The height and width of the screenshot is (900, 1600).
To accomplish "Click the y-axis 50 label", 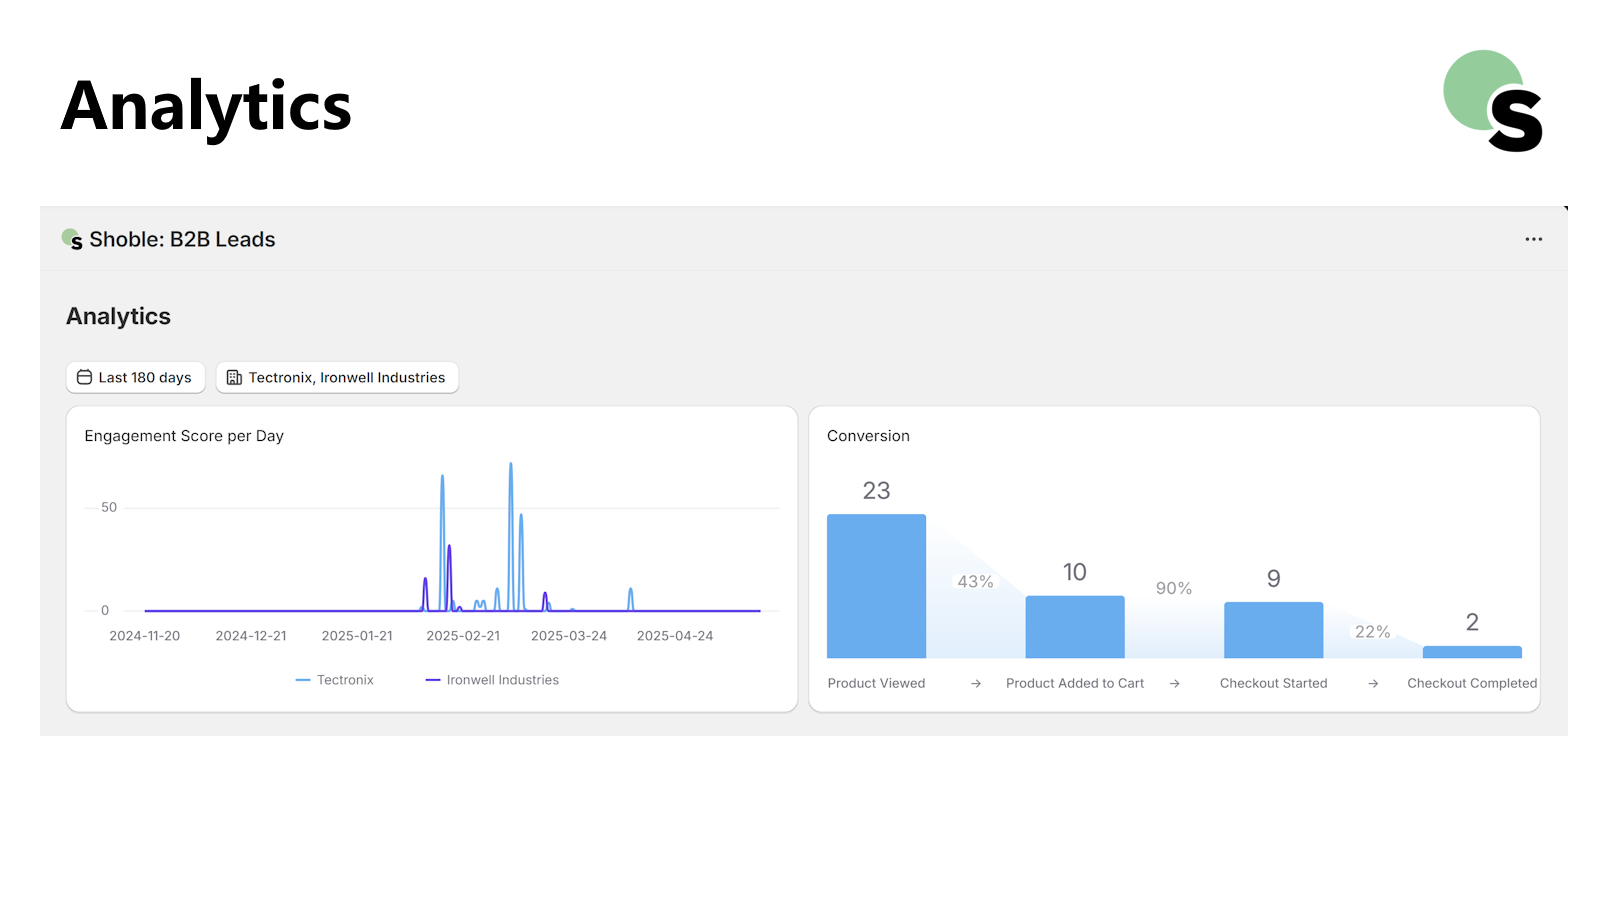I will click(x=109, y=508).
